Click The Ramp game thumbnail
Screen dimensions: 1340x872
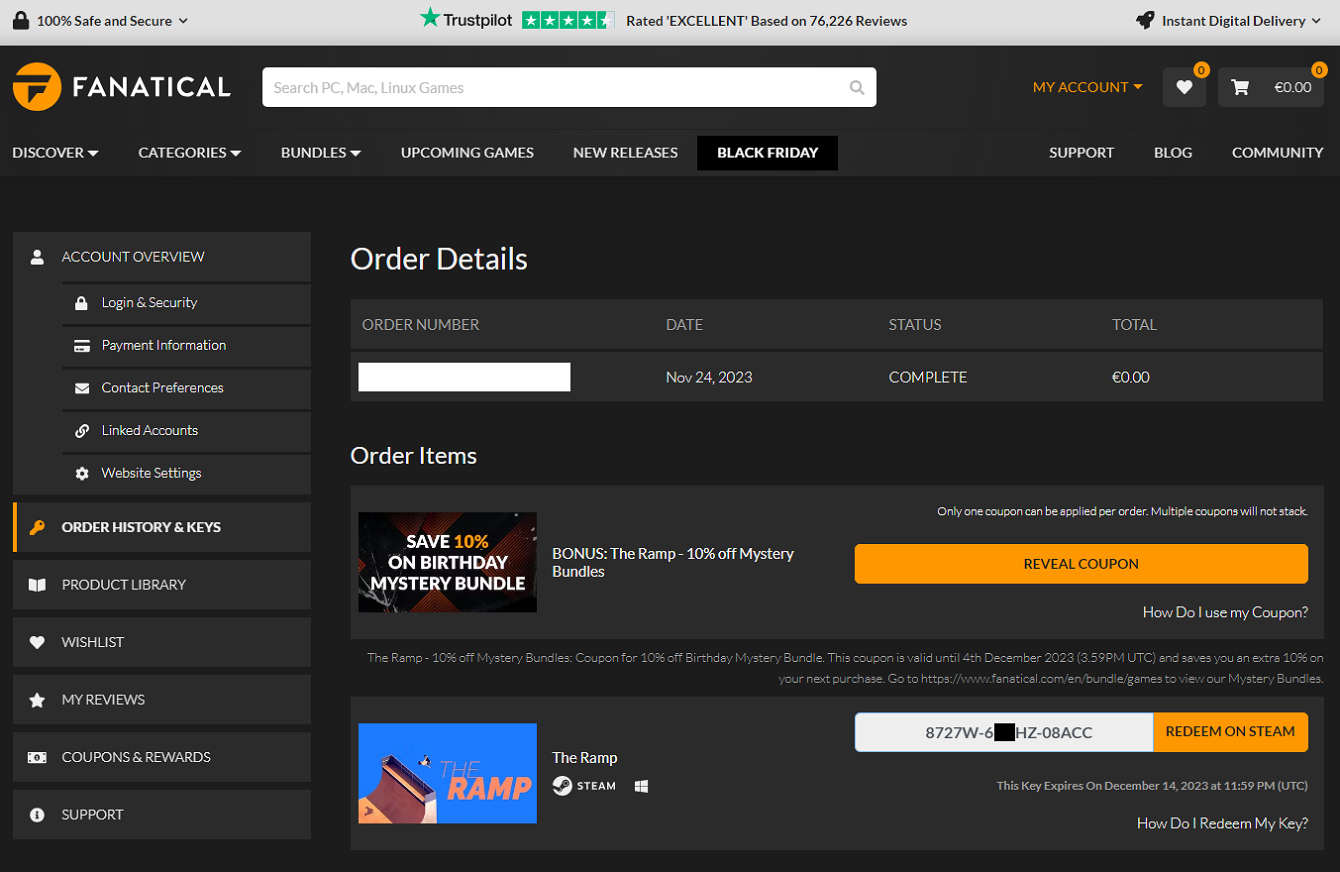pyautogui.click(x=448, y=773)
